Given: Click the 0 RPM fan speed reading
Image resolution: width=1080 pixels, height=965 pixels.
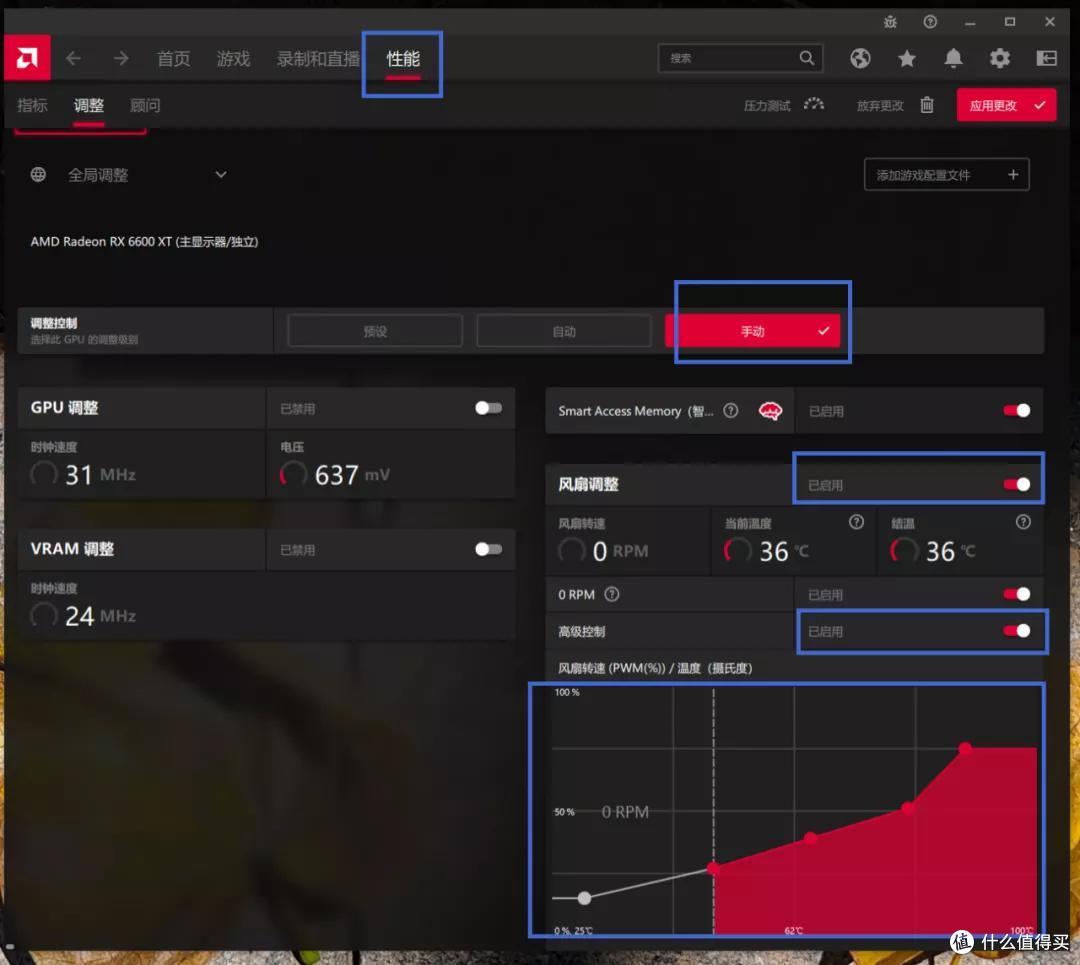Looking at the screenshot, I should (x=620, y=551).
